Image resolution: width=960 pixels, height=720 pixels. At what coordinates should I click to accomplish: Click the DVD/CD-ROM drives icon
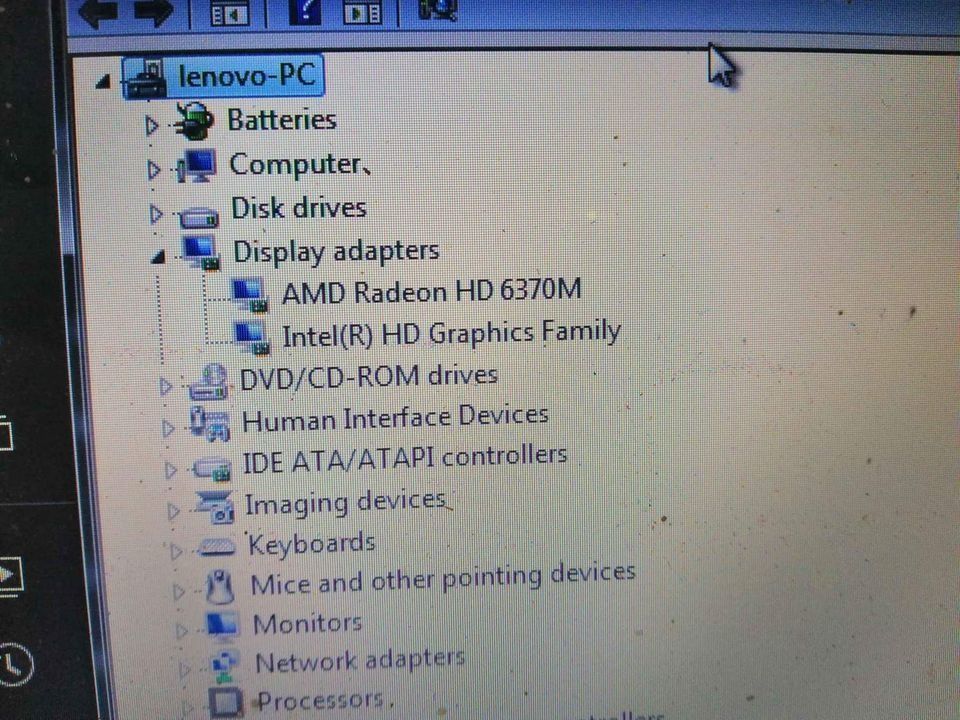[209, 382]
